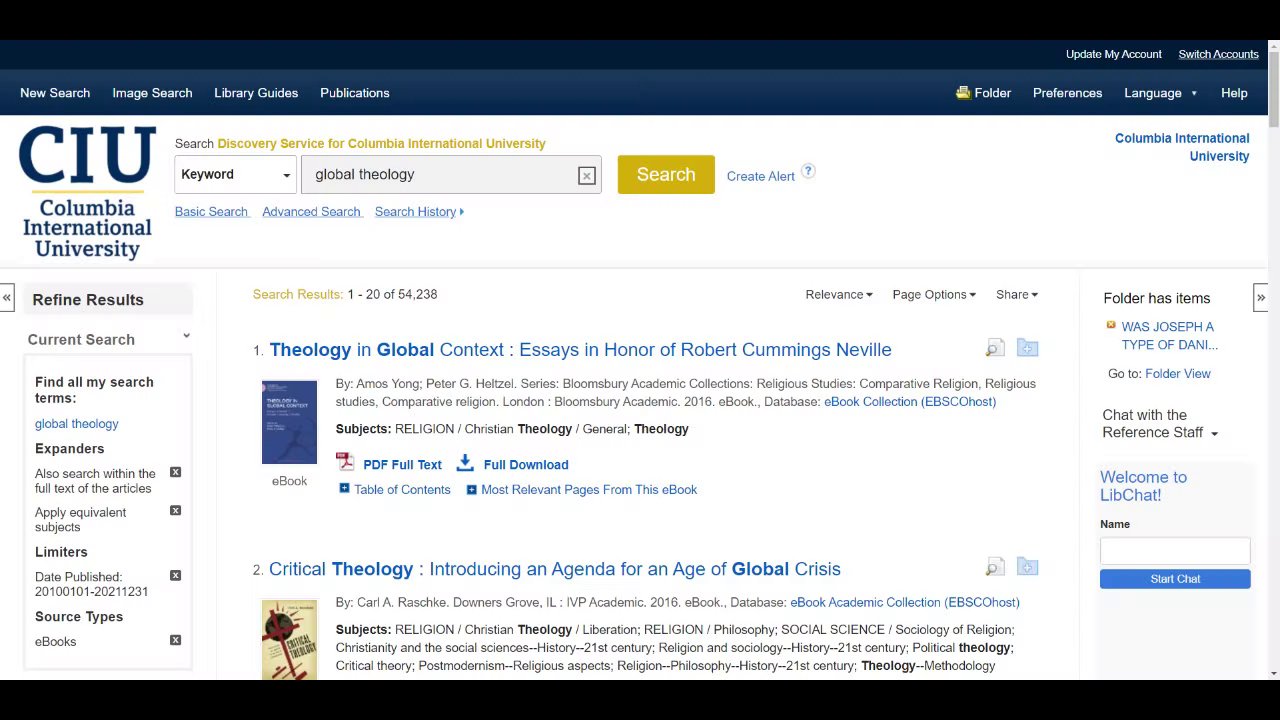This screenshot has width=1280, height=720.
Task: Open the Relevance sort dropdown
Action: tap(839, 295)
